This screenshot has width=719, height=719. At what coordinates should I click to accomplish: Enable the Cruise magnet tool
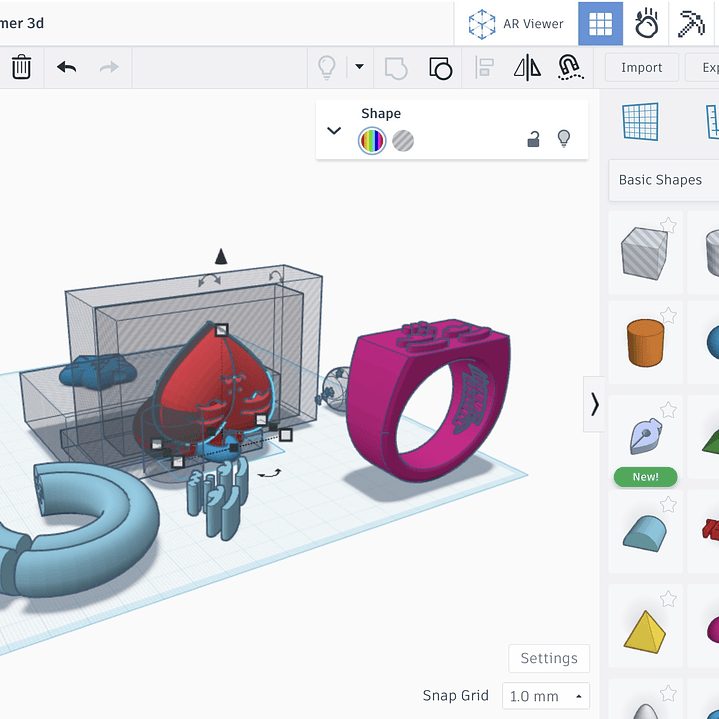click(x=569, y=68)
